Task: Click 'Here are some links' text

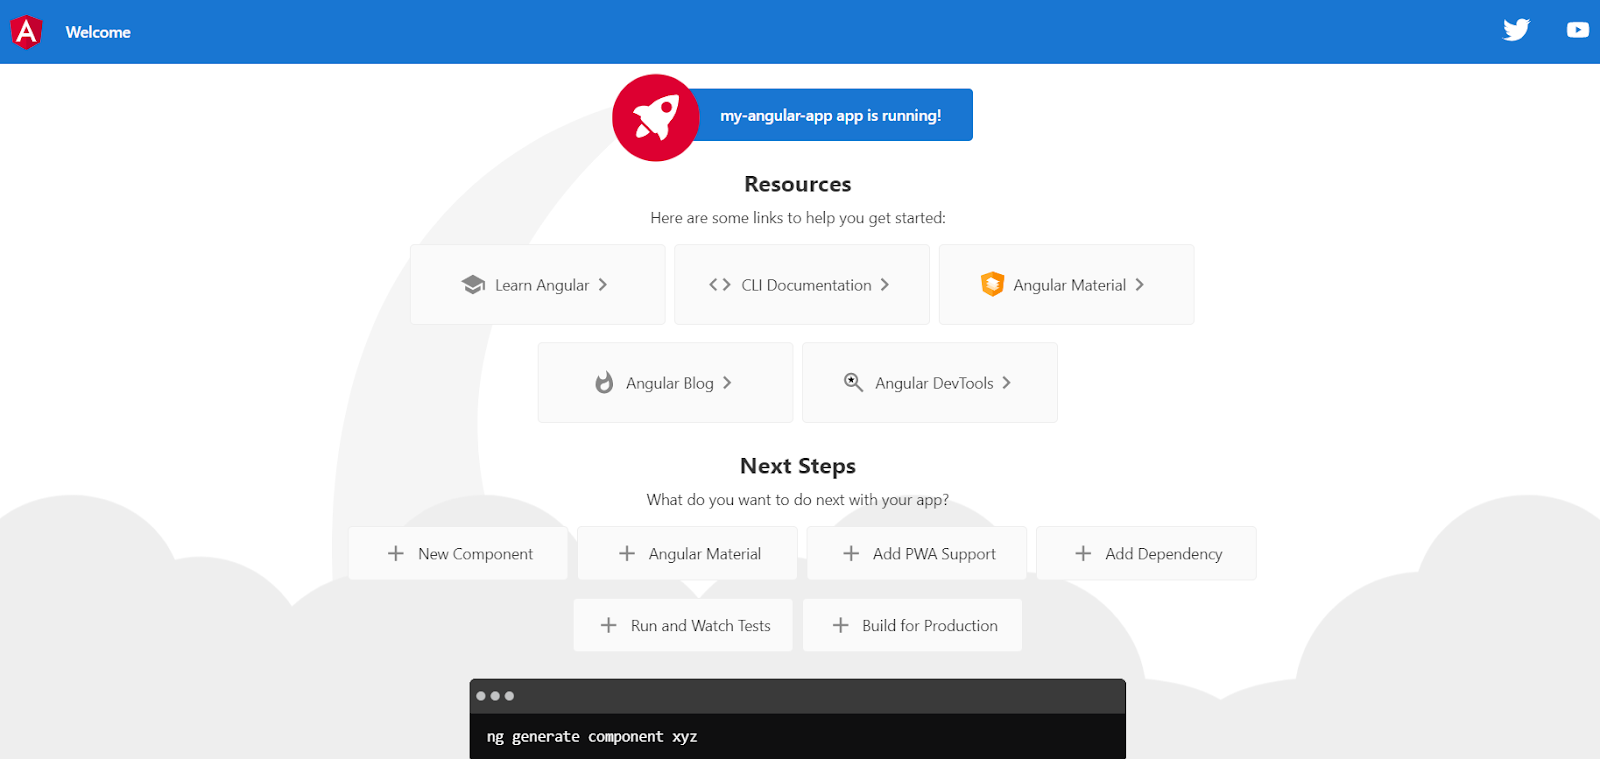Action: tap(798, 218)
